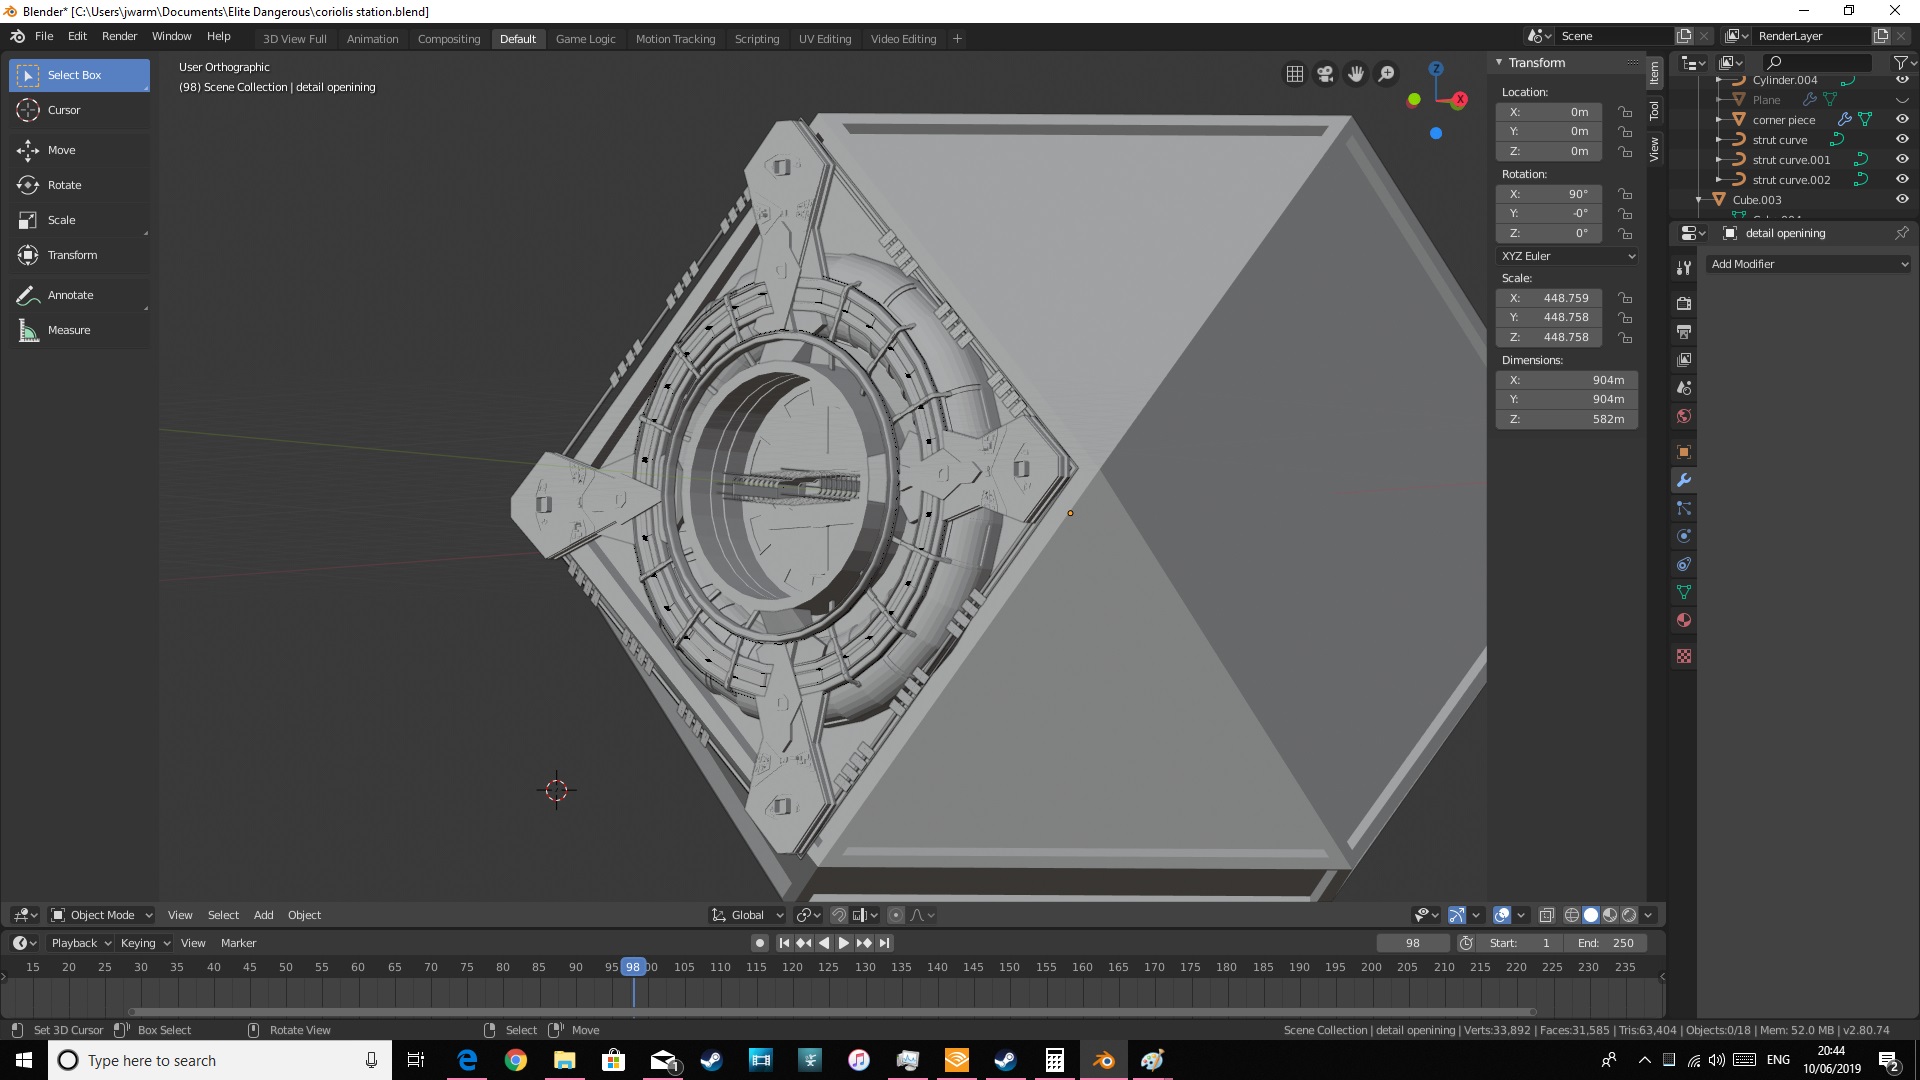The width and height of the screenshot is (1920, 1080).
Task: Activate the Move tool
Action: [80, 150]
